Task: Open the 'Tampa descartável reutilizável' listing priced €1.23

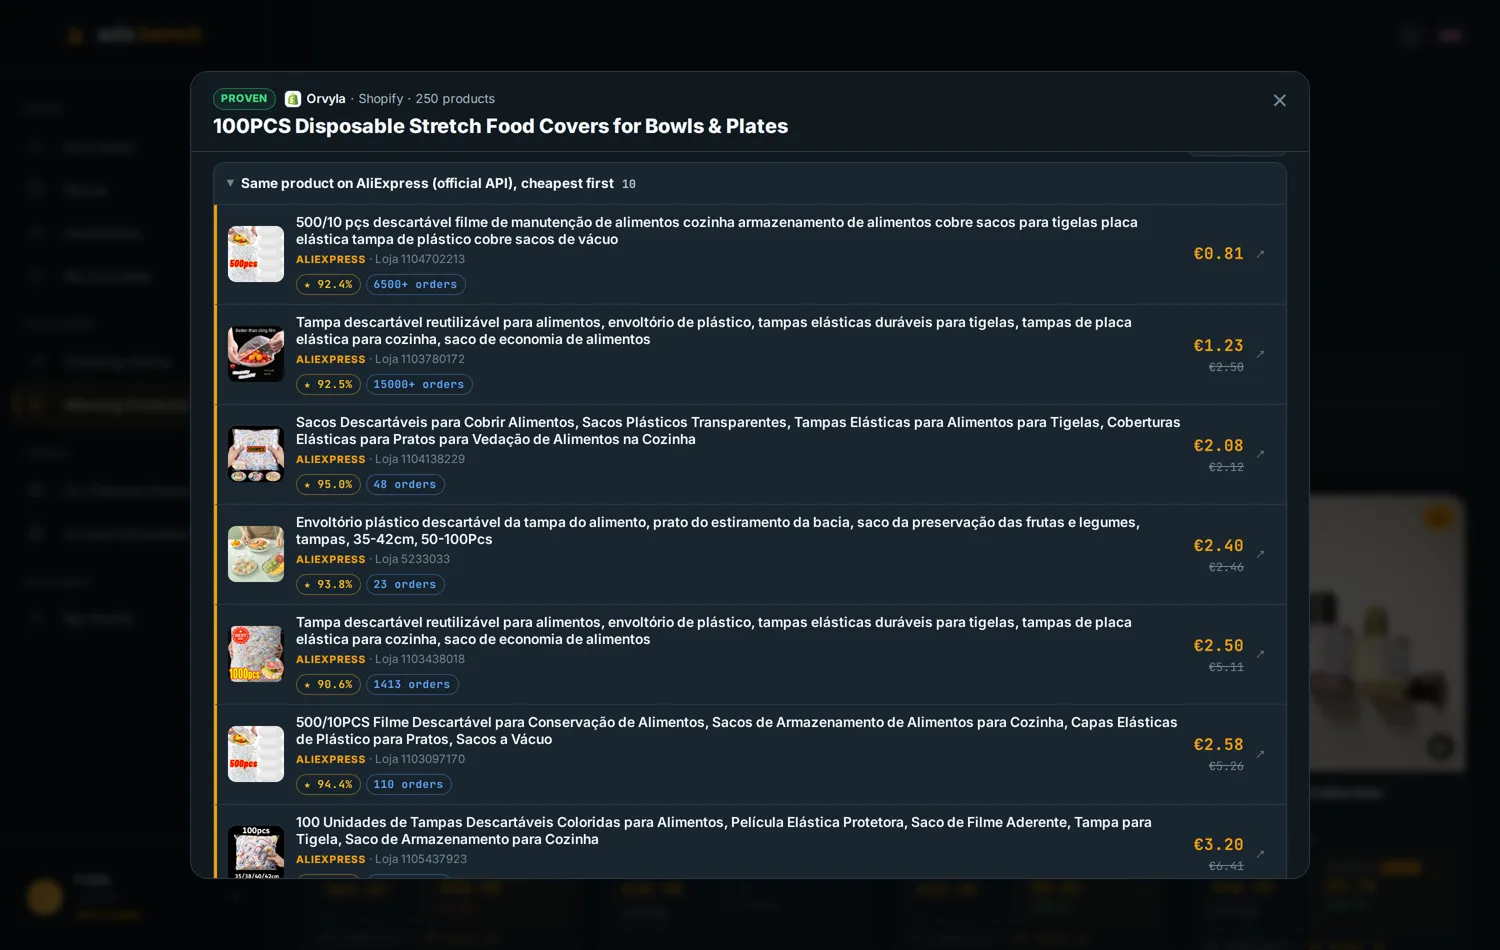Action: tap(713, 331)
